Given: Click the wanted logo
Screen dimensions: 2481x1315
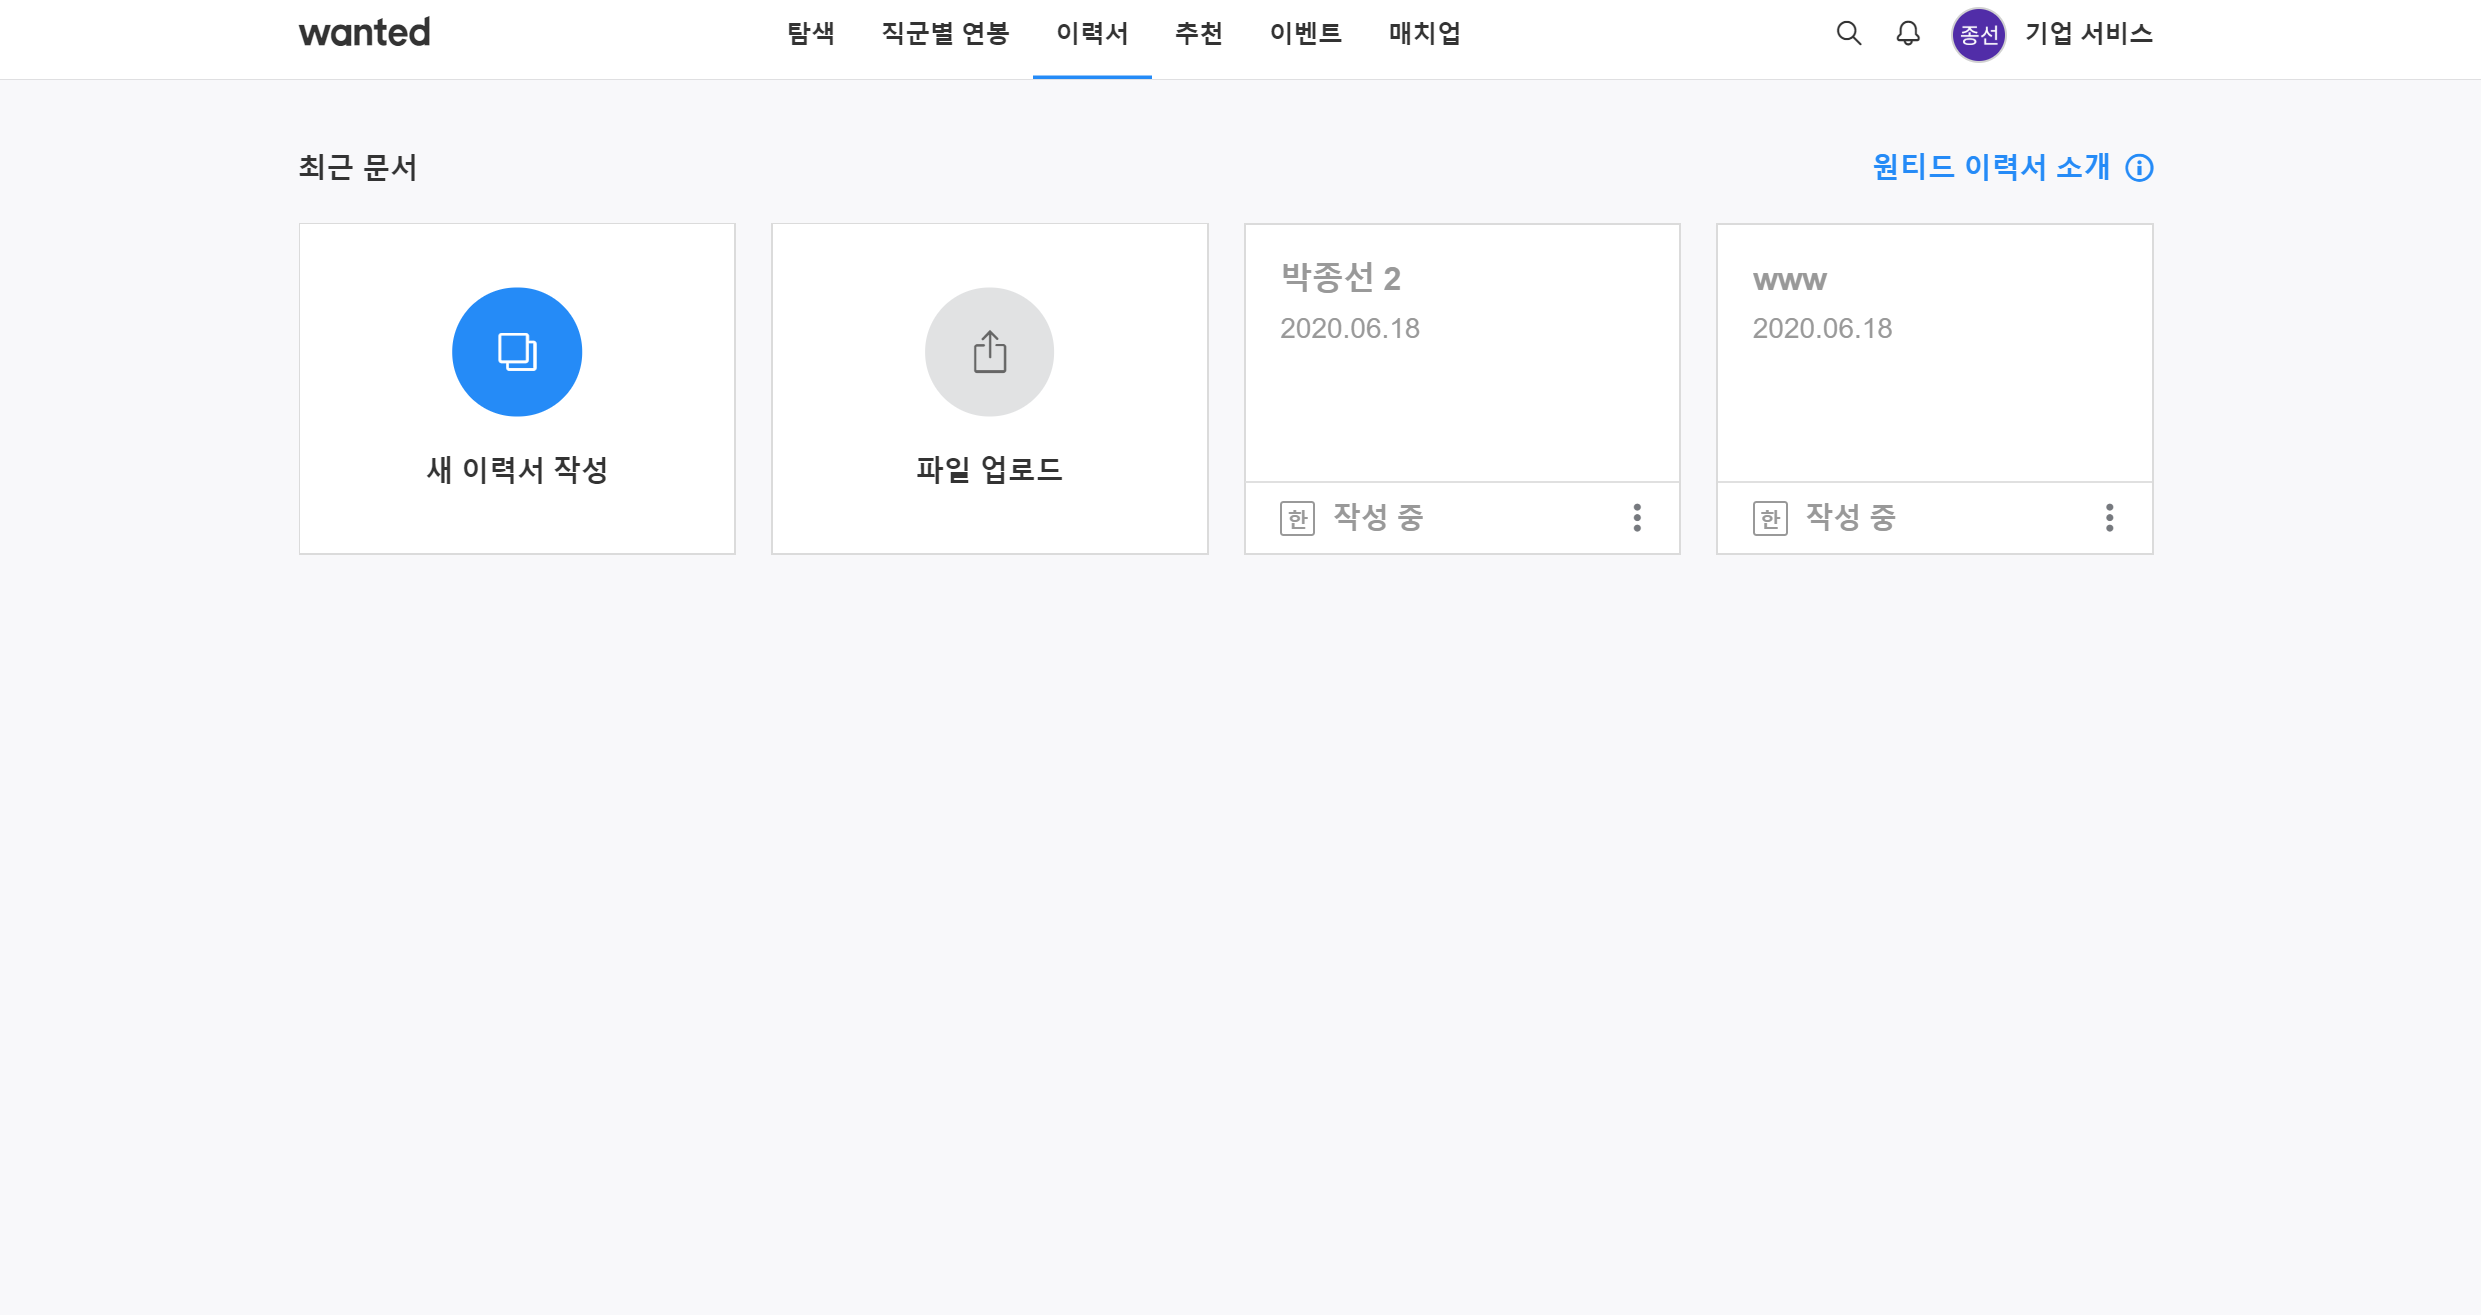Looking at the screenshot, I should pos(364,33).
